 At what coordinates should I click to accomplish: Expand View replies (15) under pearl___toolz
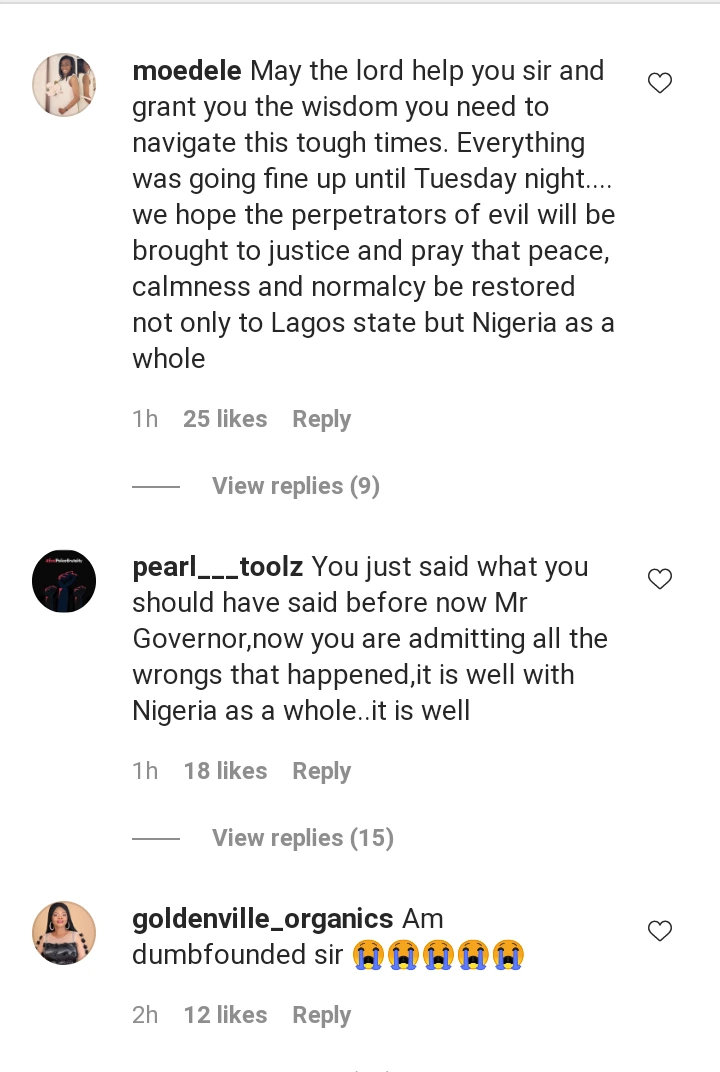click(x=303, y=838)
